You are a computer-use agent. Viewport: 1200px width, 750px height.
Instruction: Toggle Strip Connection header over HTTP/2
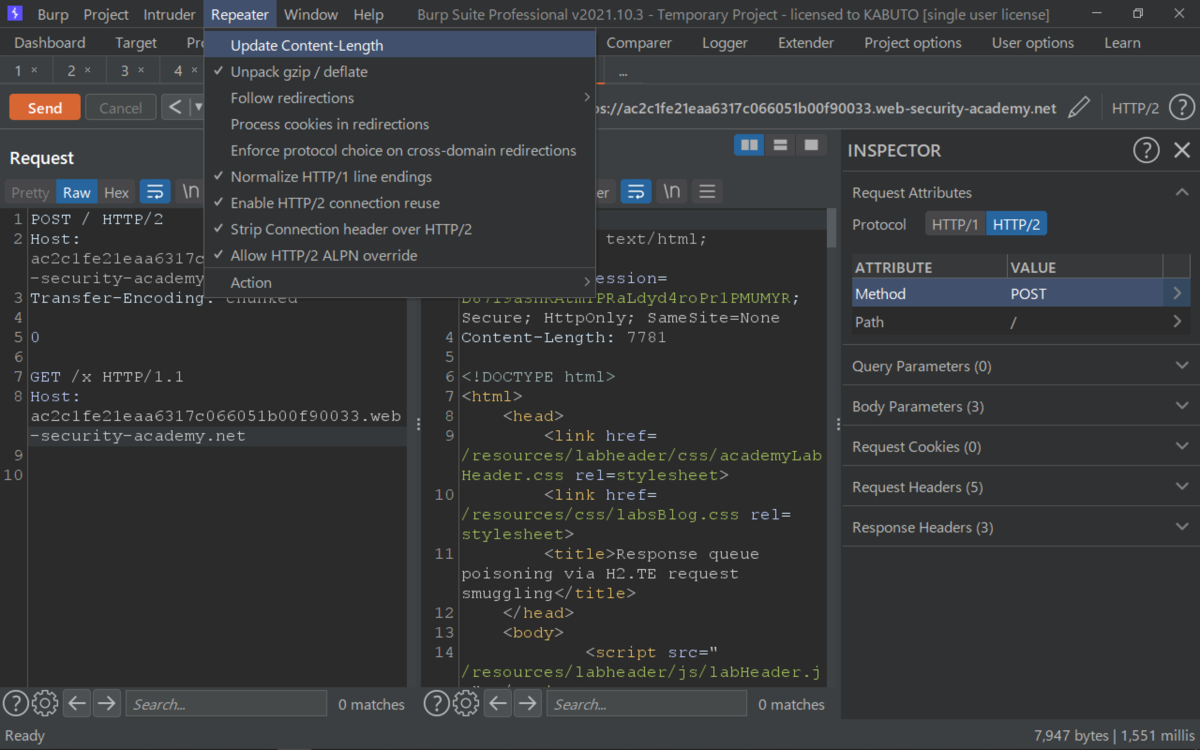coord(399,229)
